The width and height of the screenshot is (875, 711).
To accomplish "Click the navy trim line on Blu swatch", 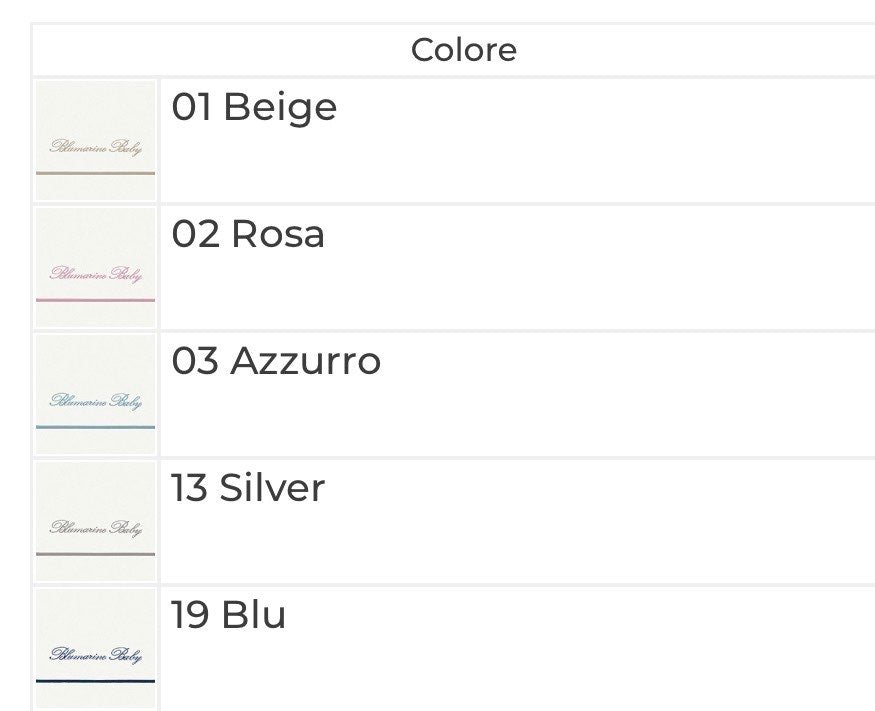I will (96, 681).
